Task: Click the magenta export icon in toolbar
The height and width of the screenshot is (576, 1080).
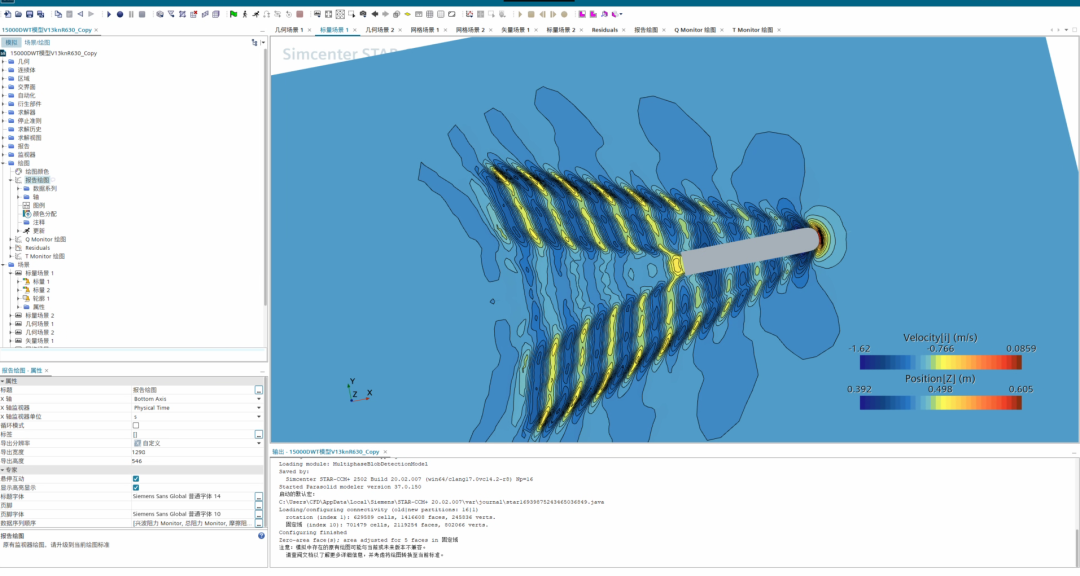Action: click(x=582, y=14)
